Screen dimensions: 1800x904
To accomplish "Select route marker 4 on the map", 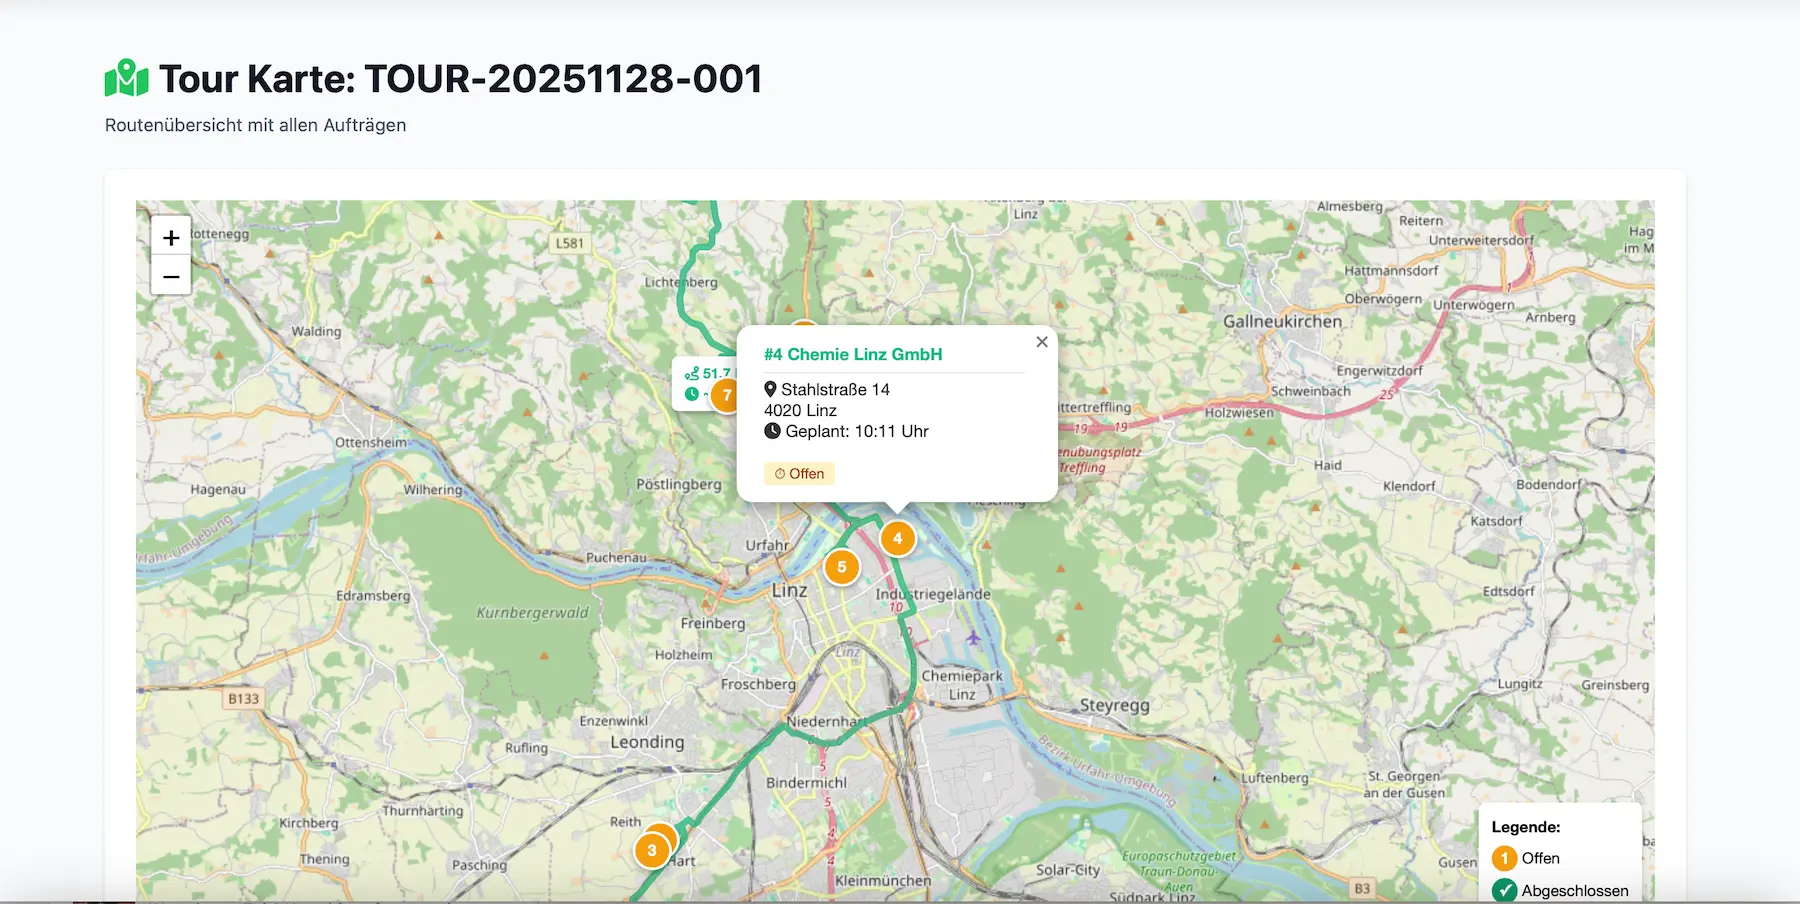I will 897,538.
